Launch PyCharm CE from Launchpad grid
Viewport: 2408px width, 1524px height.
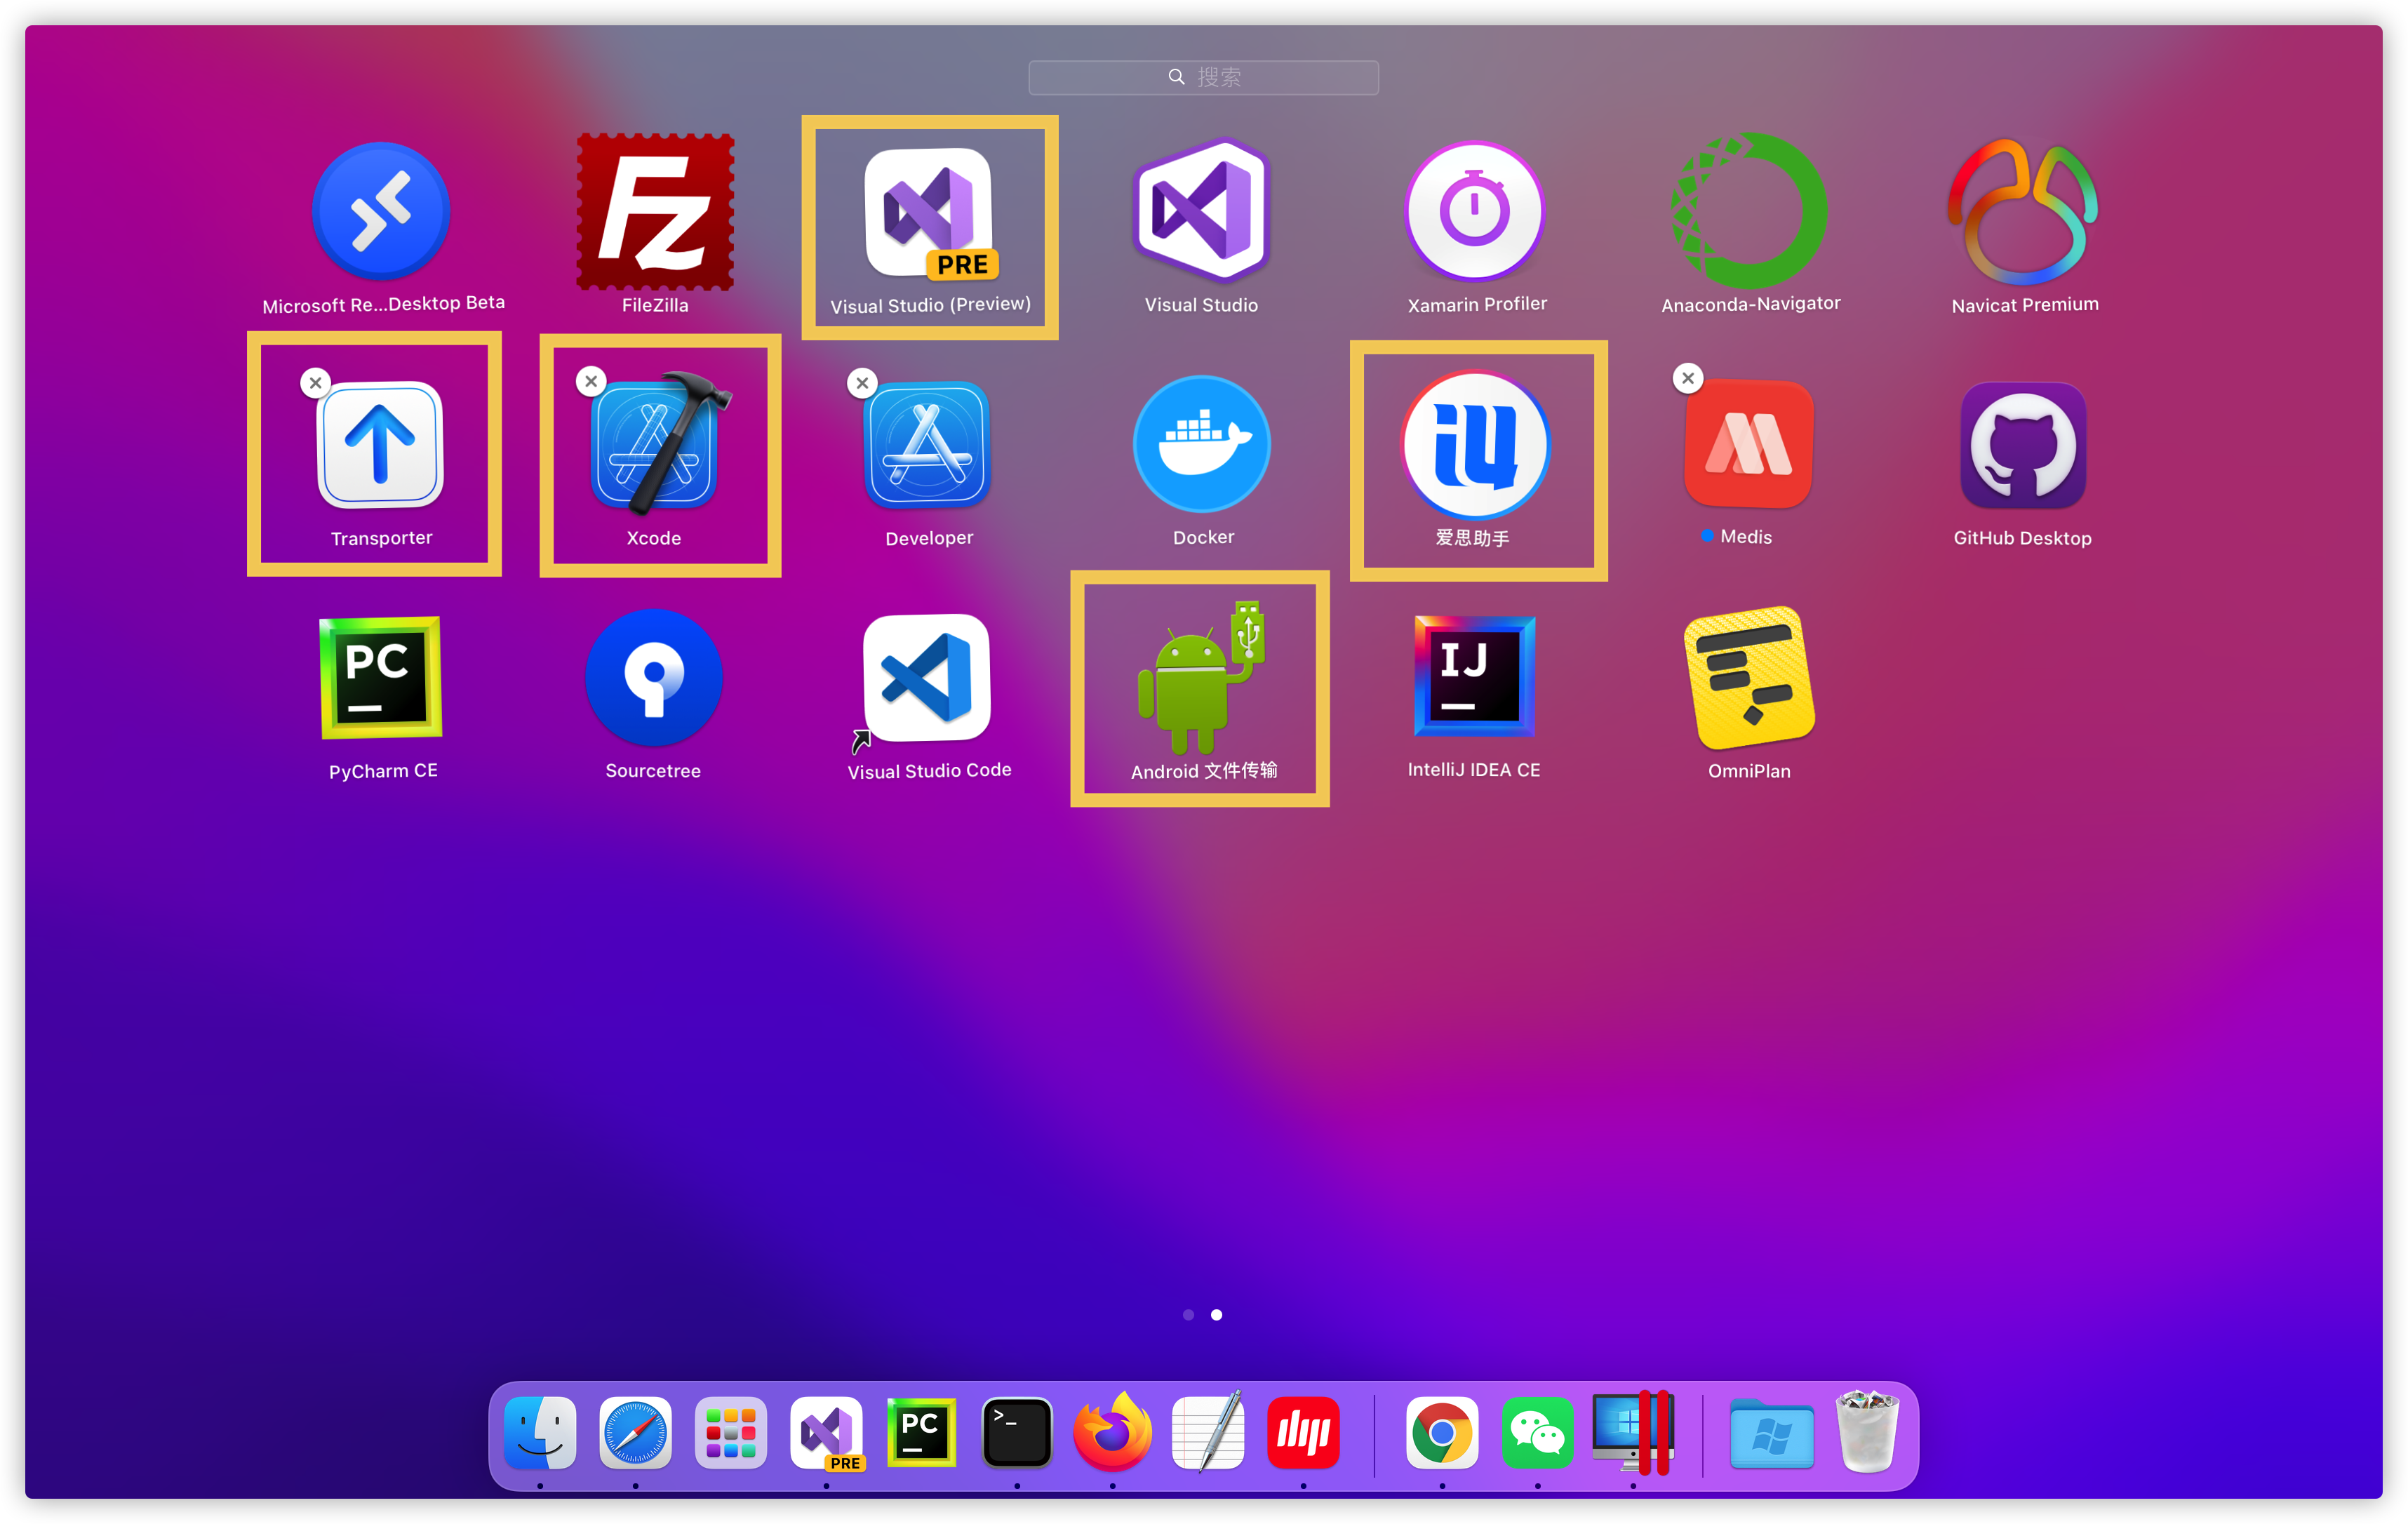[381, 677]
